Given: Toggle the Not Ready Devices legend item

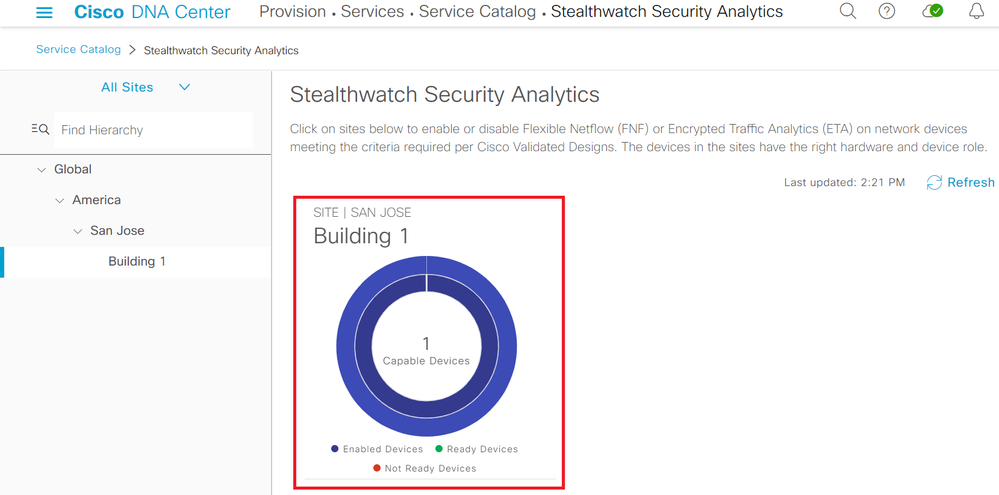Looking at the screenshot, I should [x=425, y=468].
